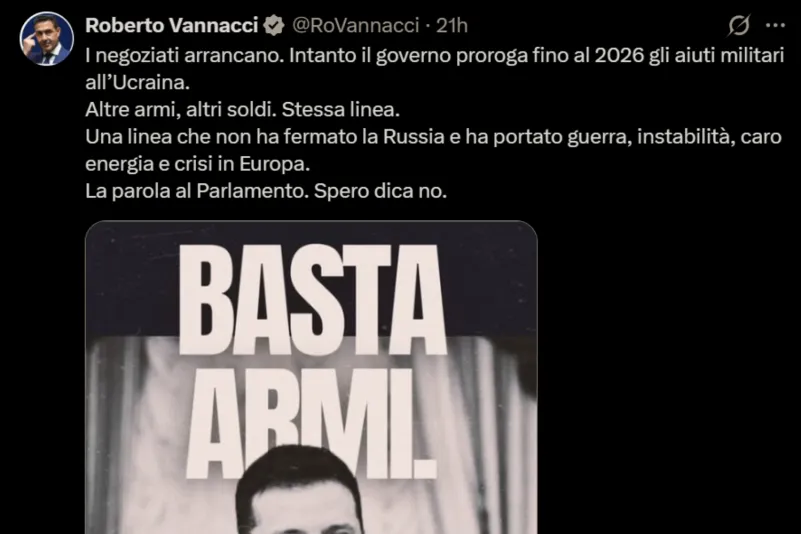Click the line 'I negoziati arrancano' in the post
The height and width of the screenshot is (534, 801).
point(184,55)
